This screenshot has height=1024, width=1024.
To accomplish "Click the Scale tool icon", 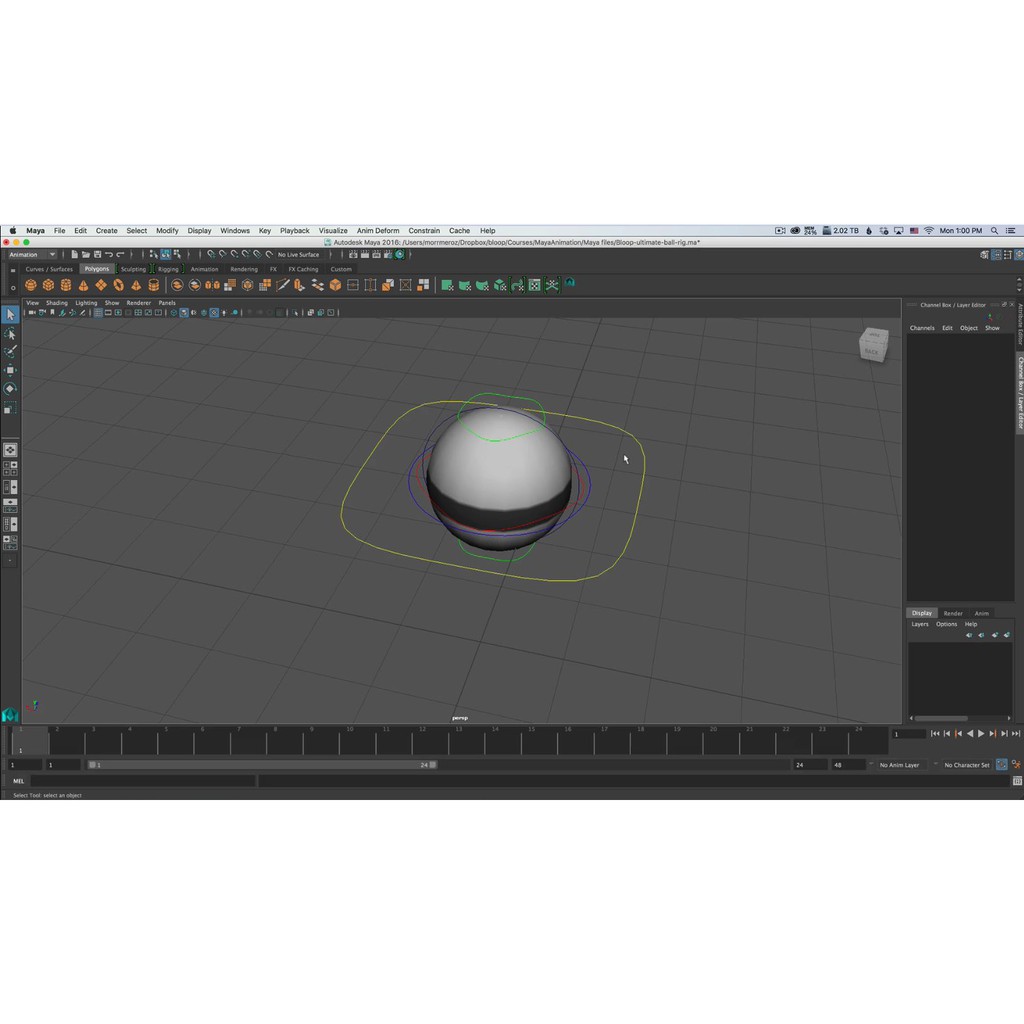I will [x=10, y=408].
